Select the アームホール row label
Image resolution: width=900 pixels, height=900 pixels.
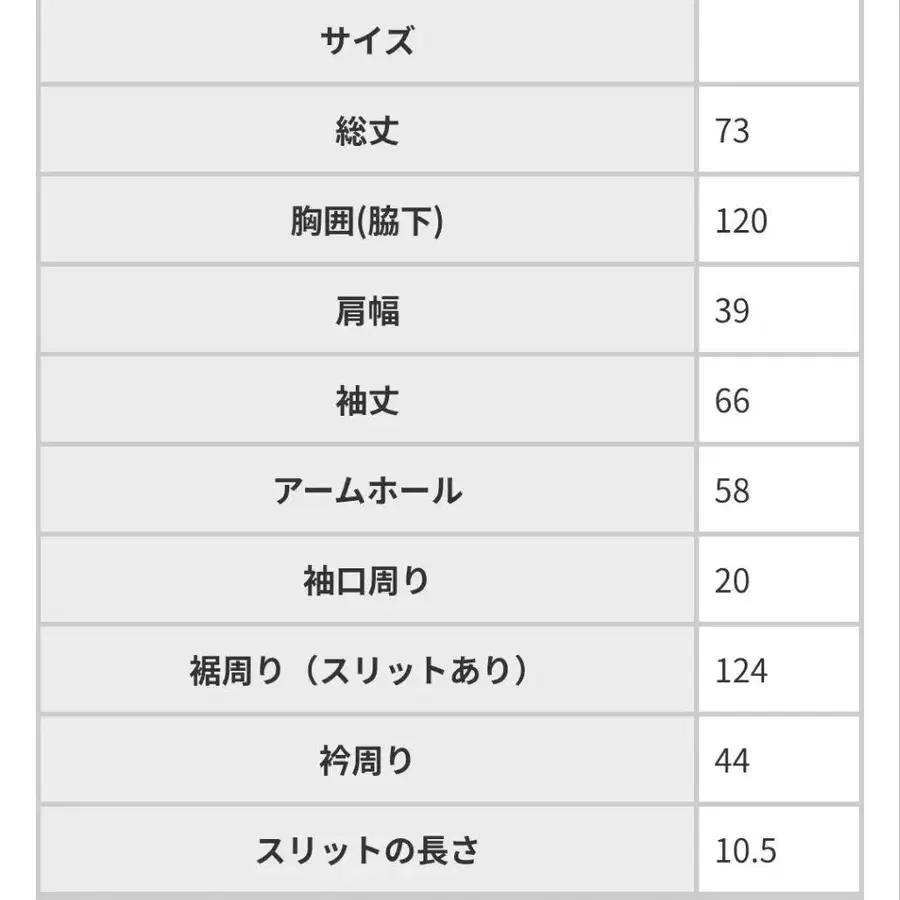tap(367, 491)
